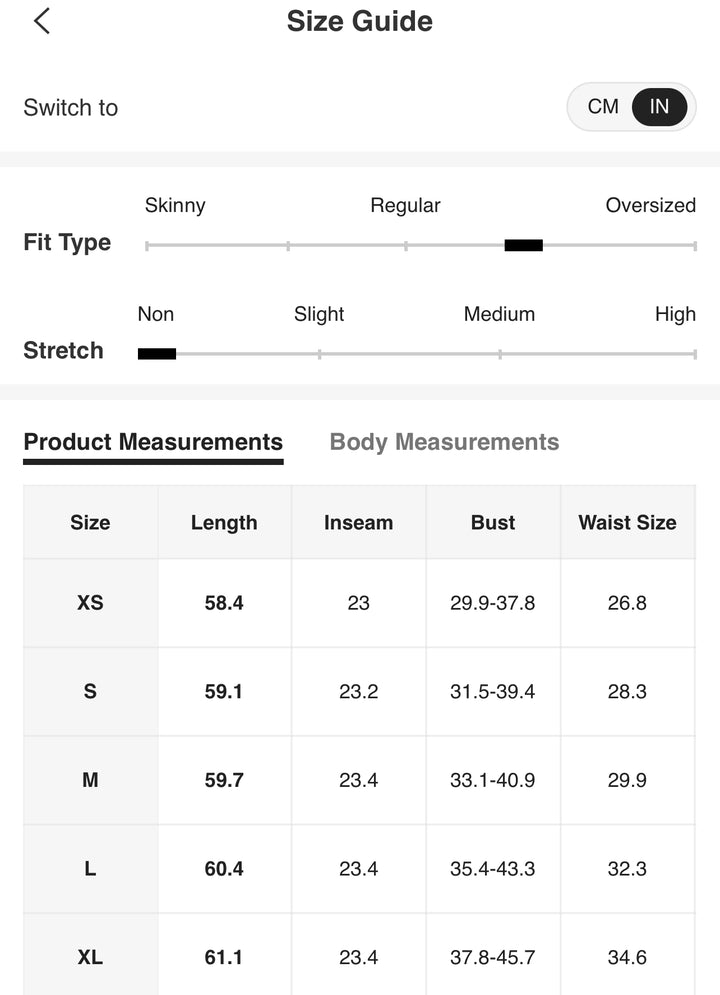Click the L length value 60.4
Screen dimensions: 720x995
click(224, 869)
